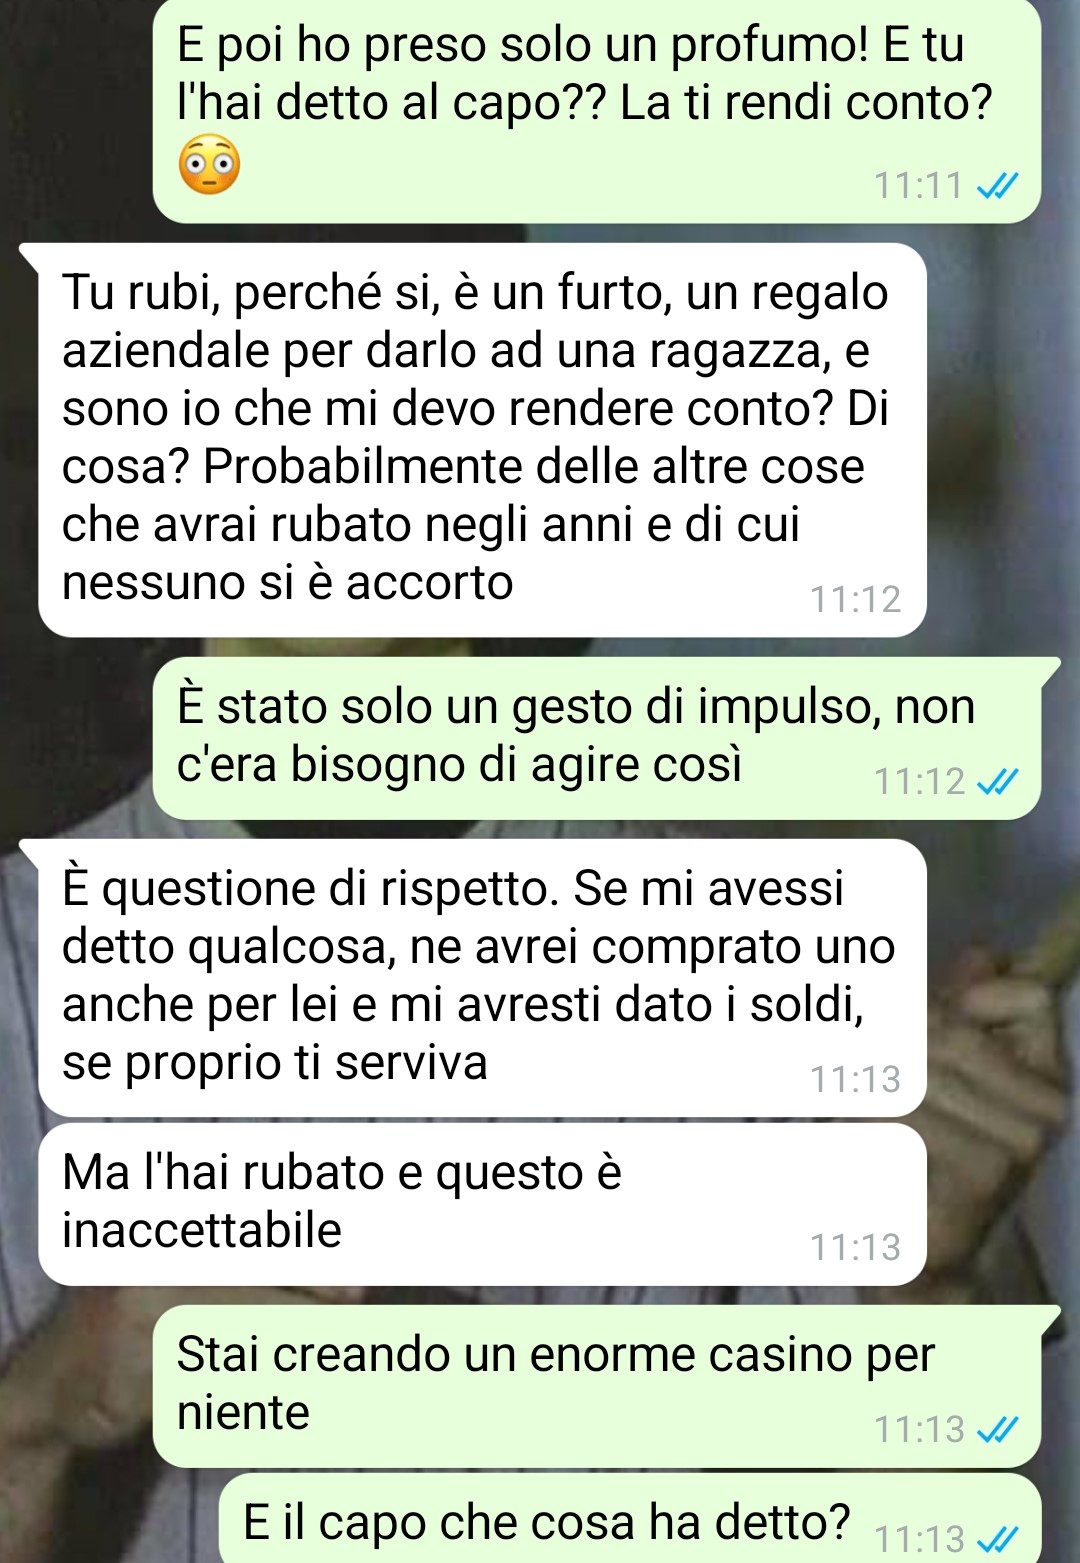
Task: Tap message 'È stato solo un gesto di impulso'
Action: click(597, 738)
